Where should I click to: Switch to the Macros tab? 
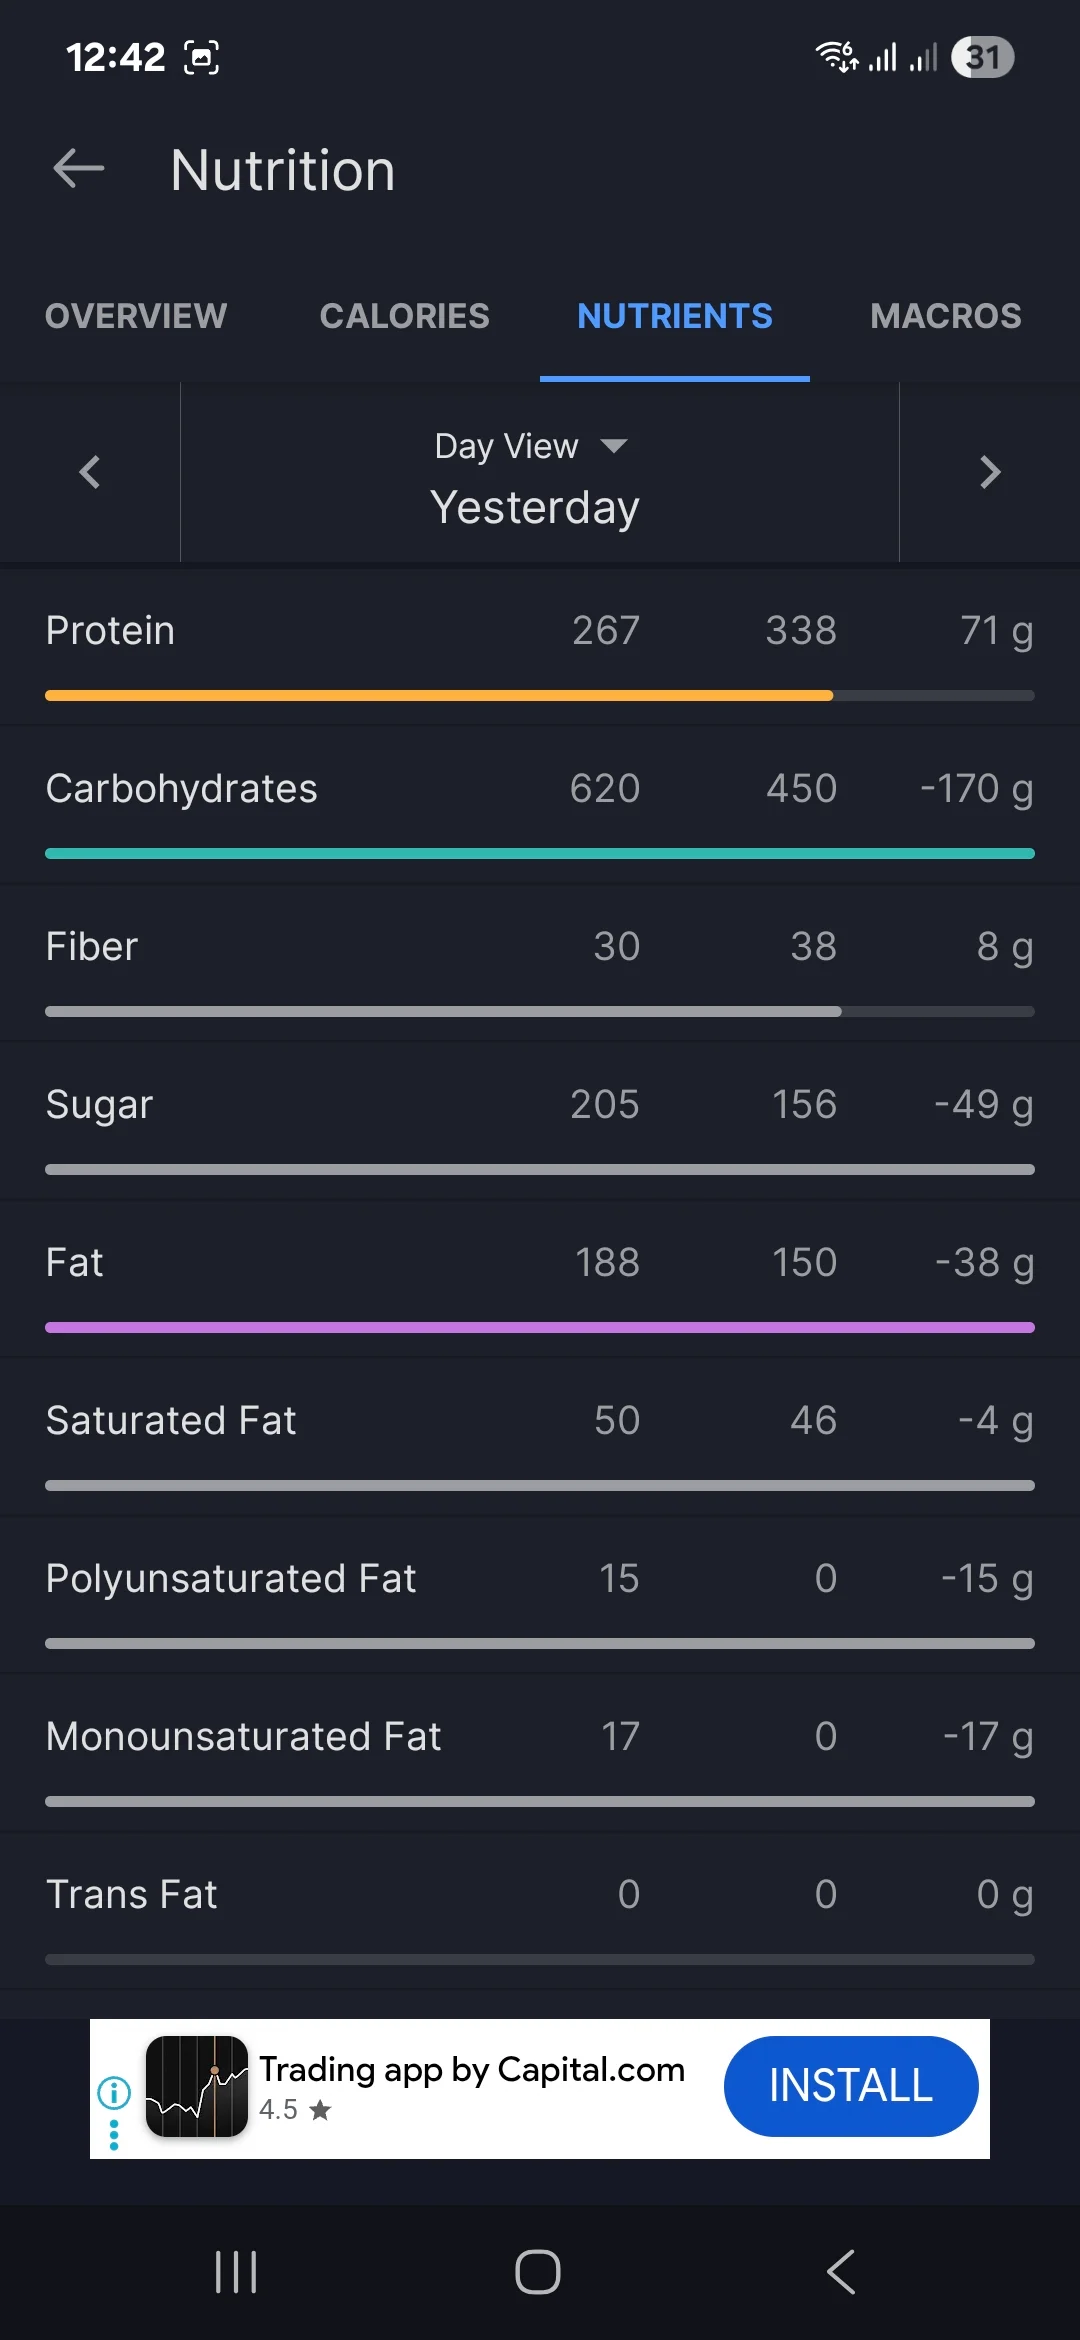pyautogui.click(x=945, y=316)
